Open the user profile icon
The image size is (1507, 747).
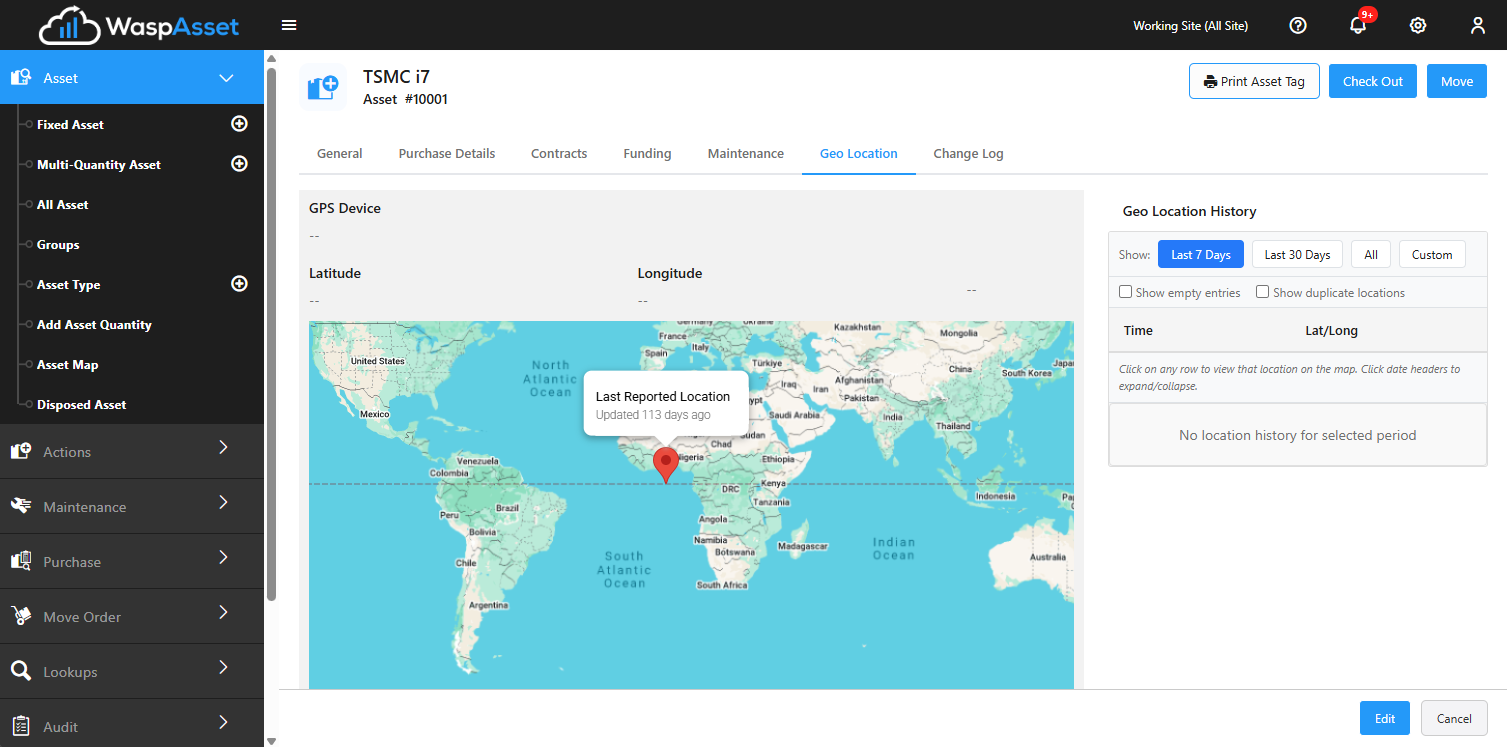[1478, 26]
